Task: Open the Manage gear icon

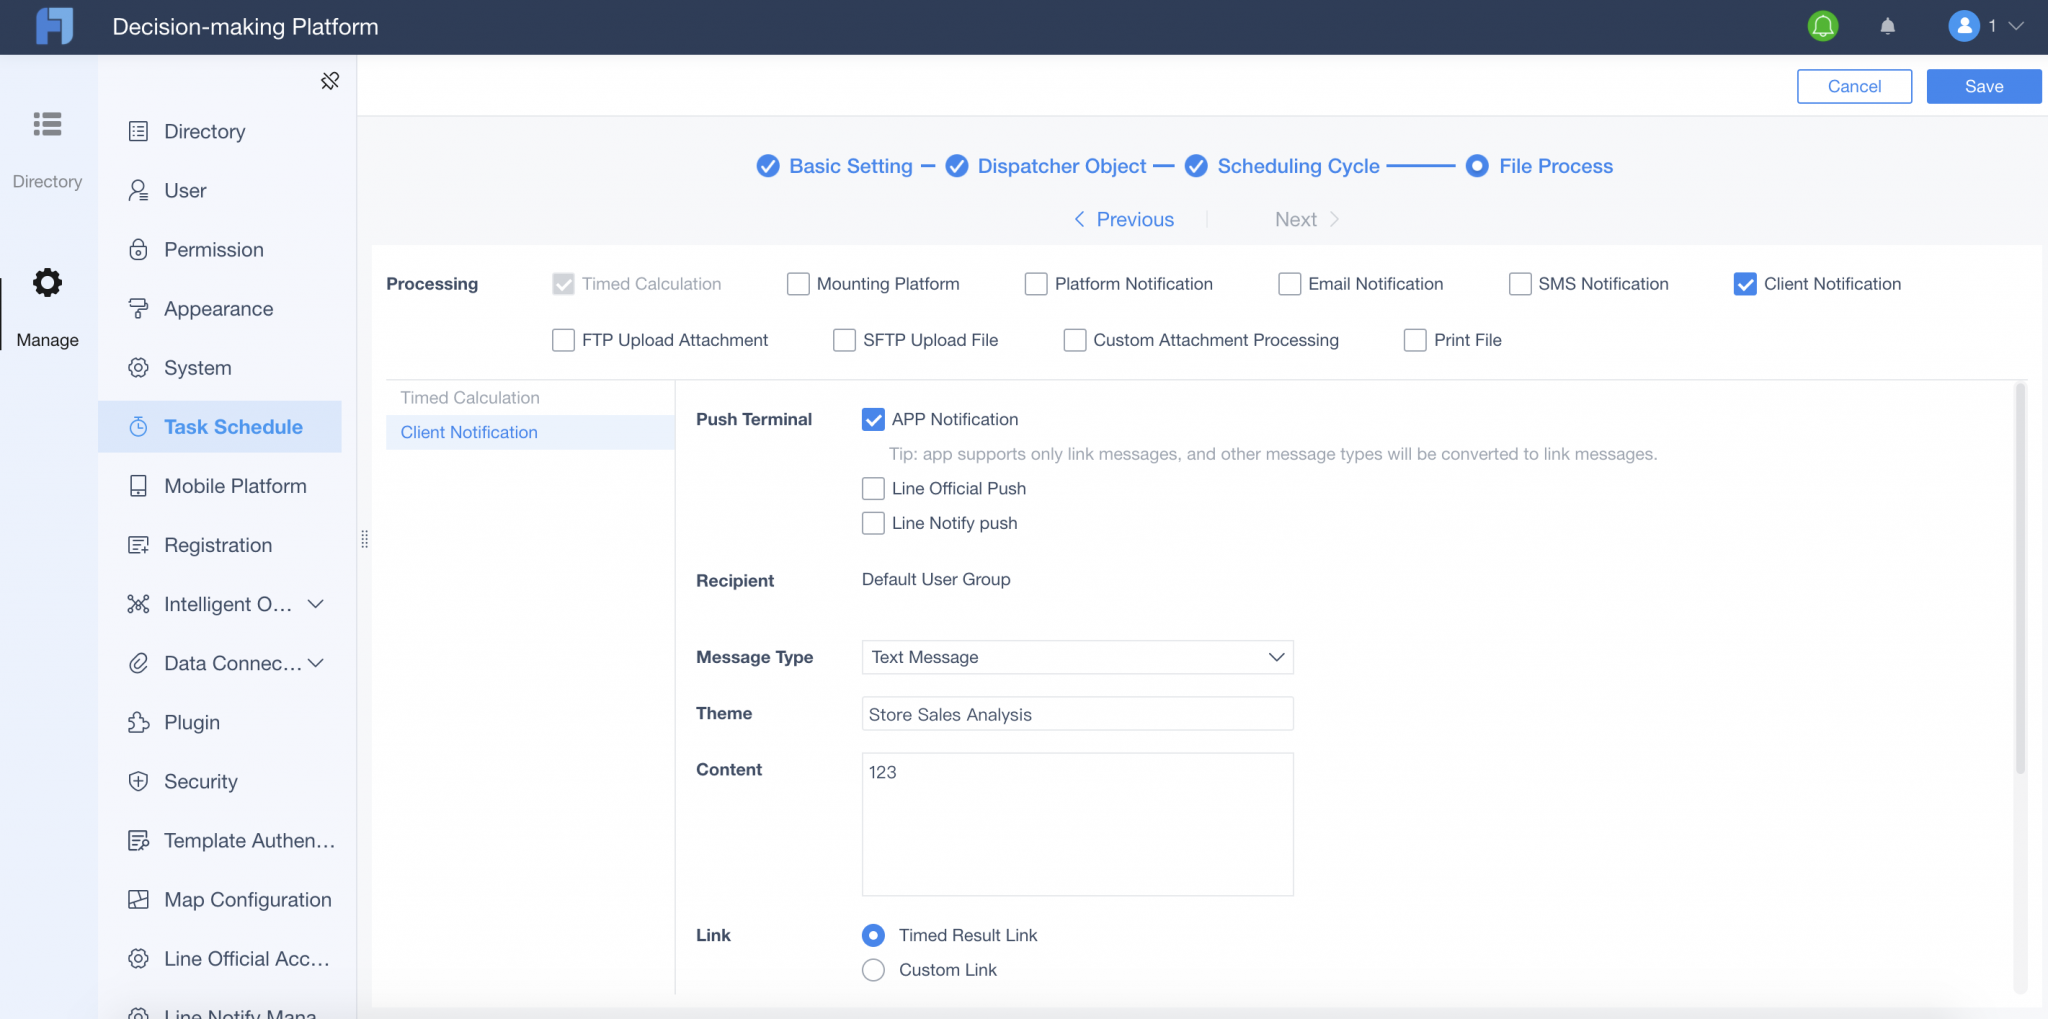Action: [47, 283]
